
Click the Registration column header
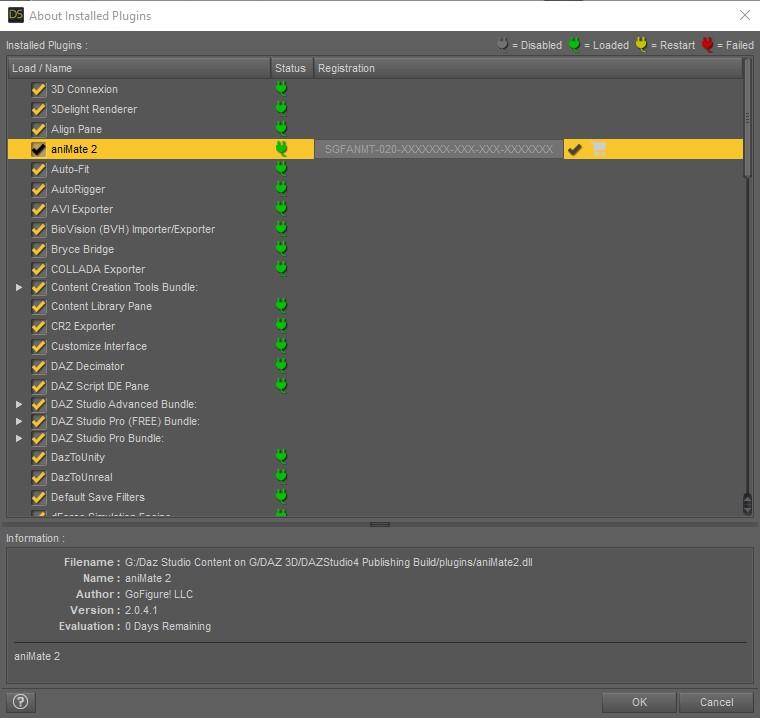[528, 68]
